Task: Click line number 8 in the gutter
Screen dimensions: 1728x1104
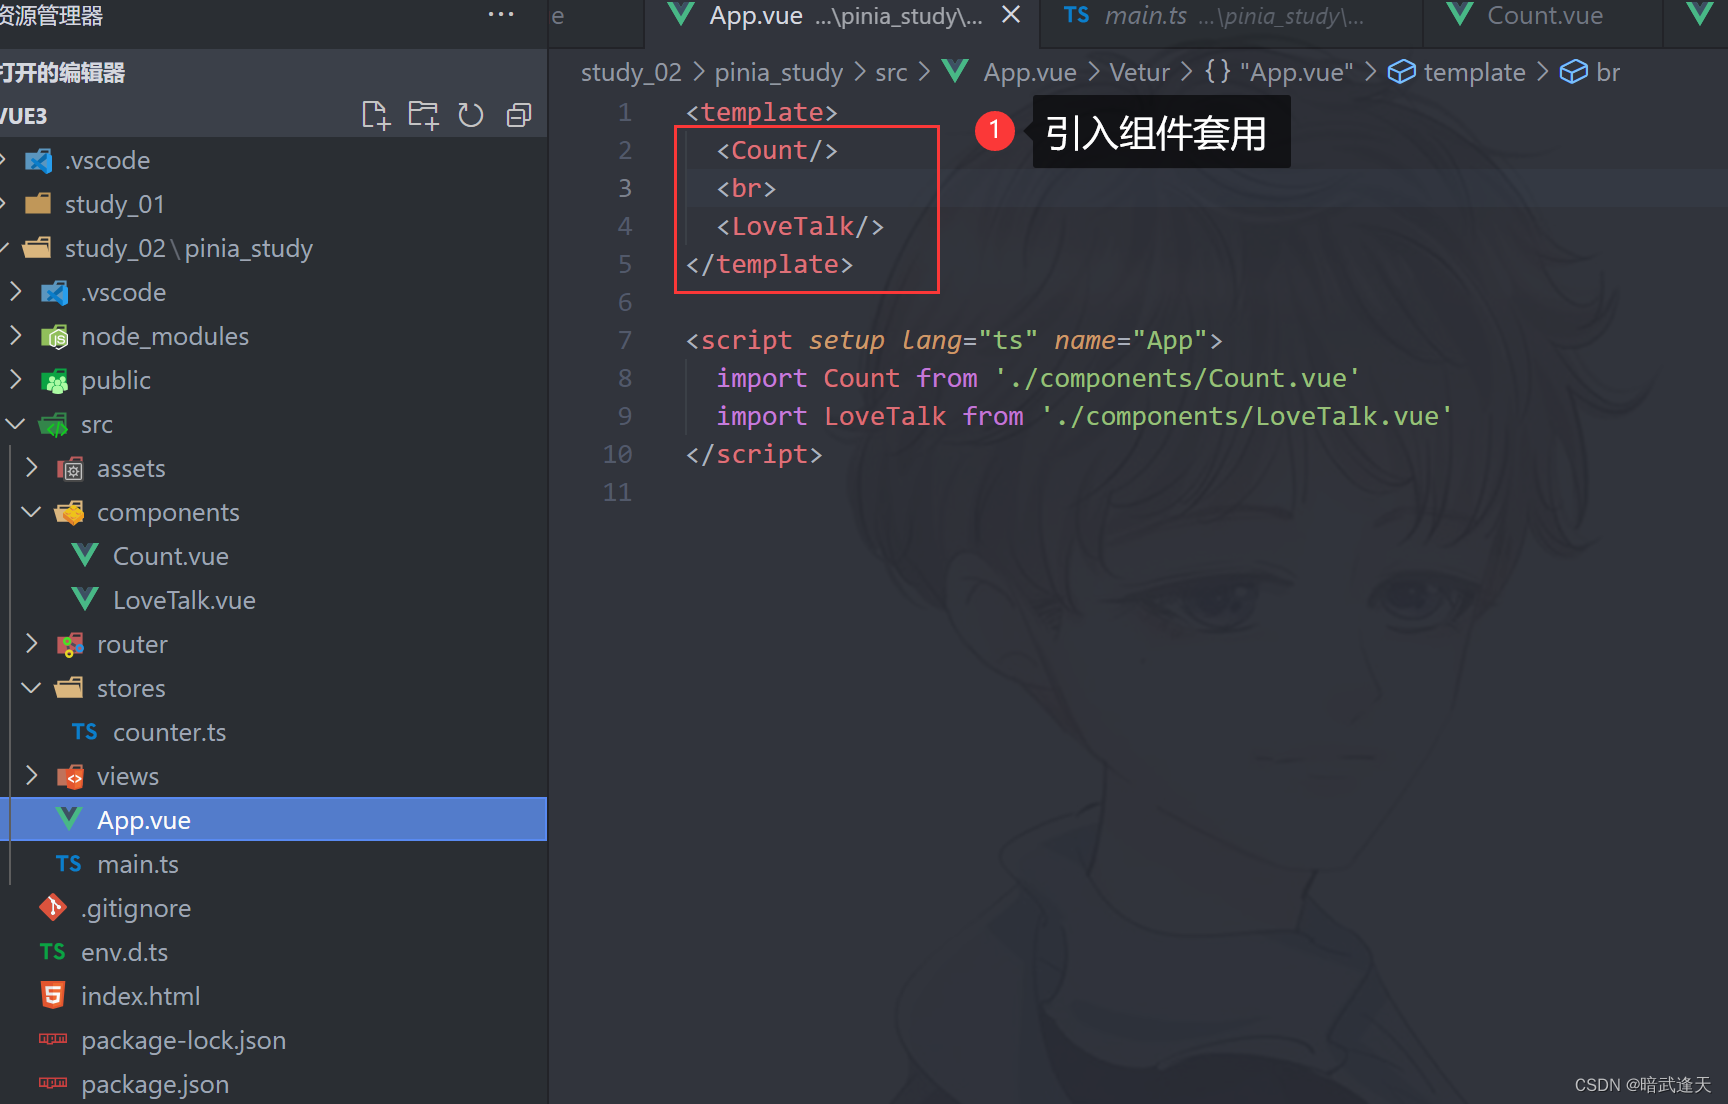Action: point(625,378)
